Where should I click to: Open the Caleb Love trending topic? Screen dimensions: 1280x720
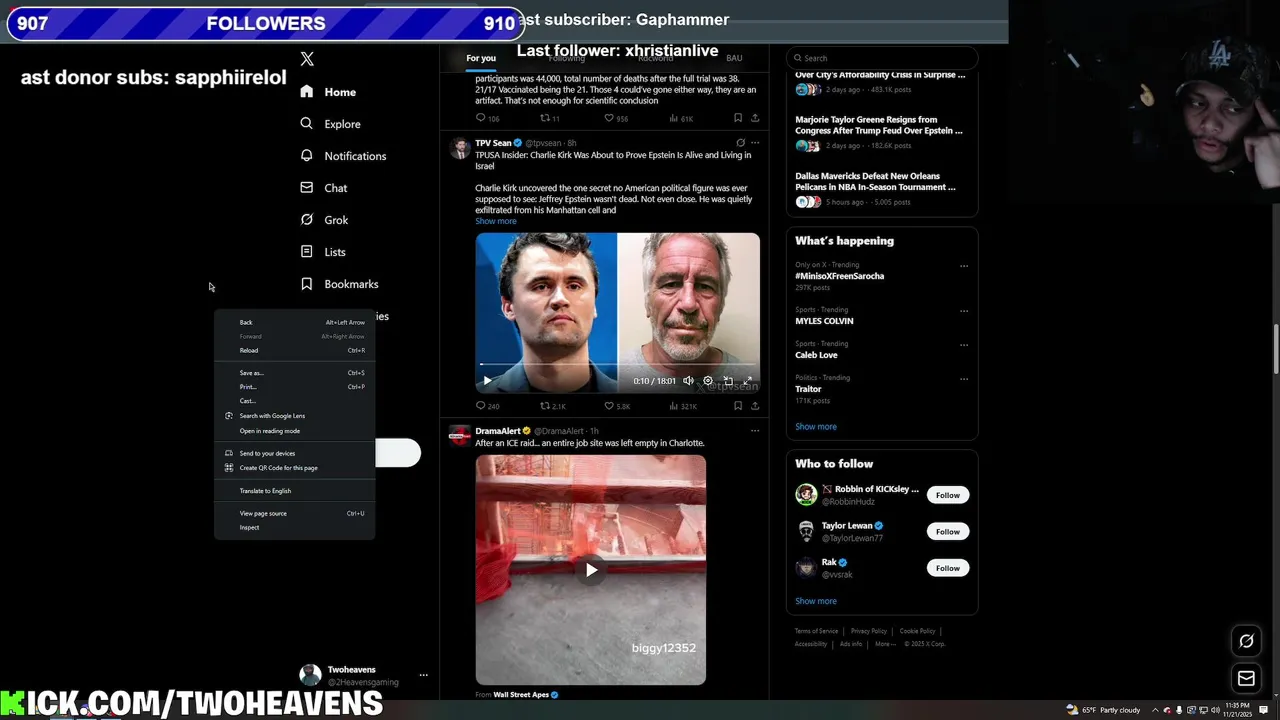(816, 355)
